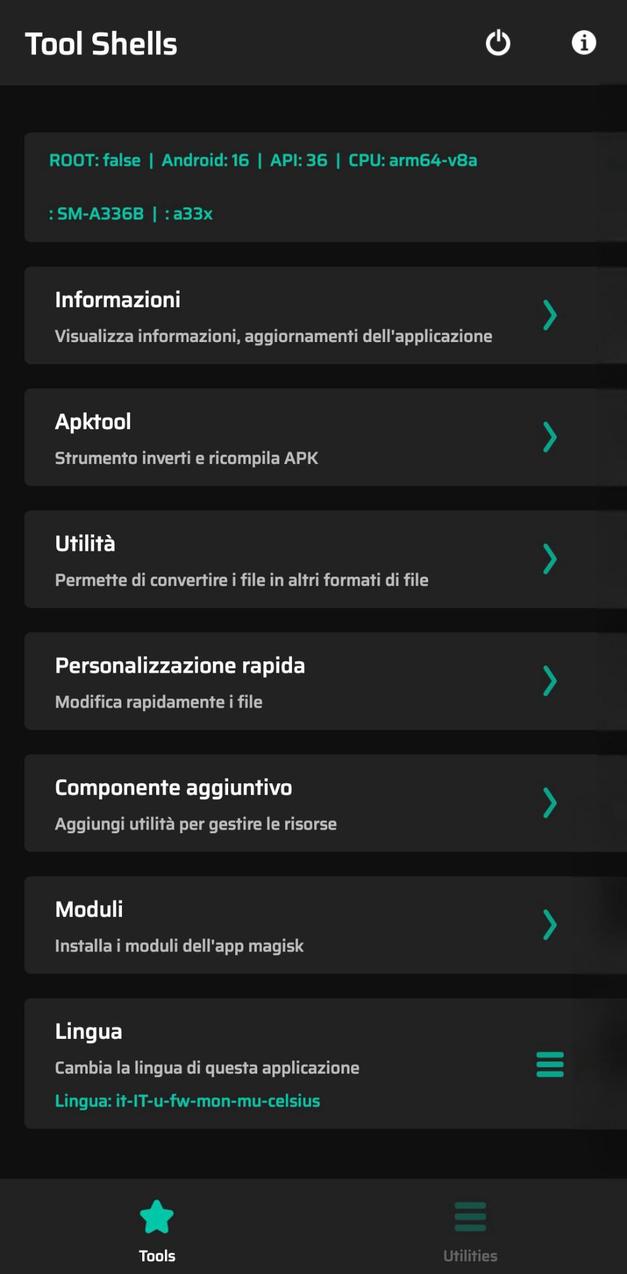Expand Componente aggiuntivo via its chevron
The height and width of the screenshot is (1274, 627).
(x=549, y=803)
